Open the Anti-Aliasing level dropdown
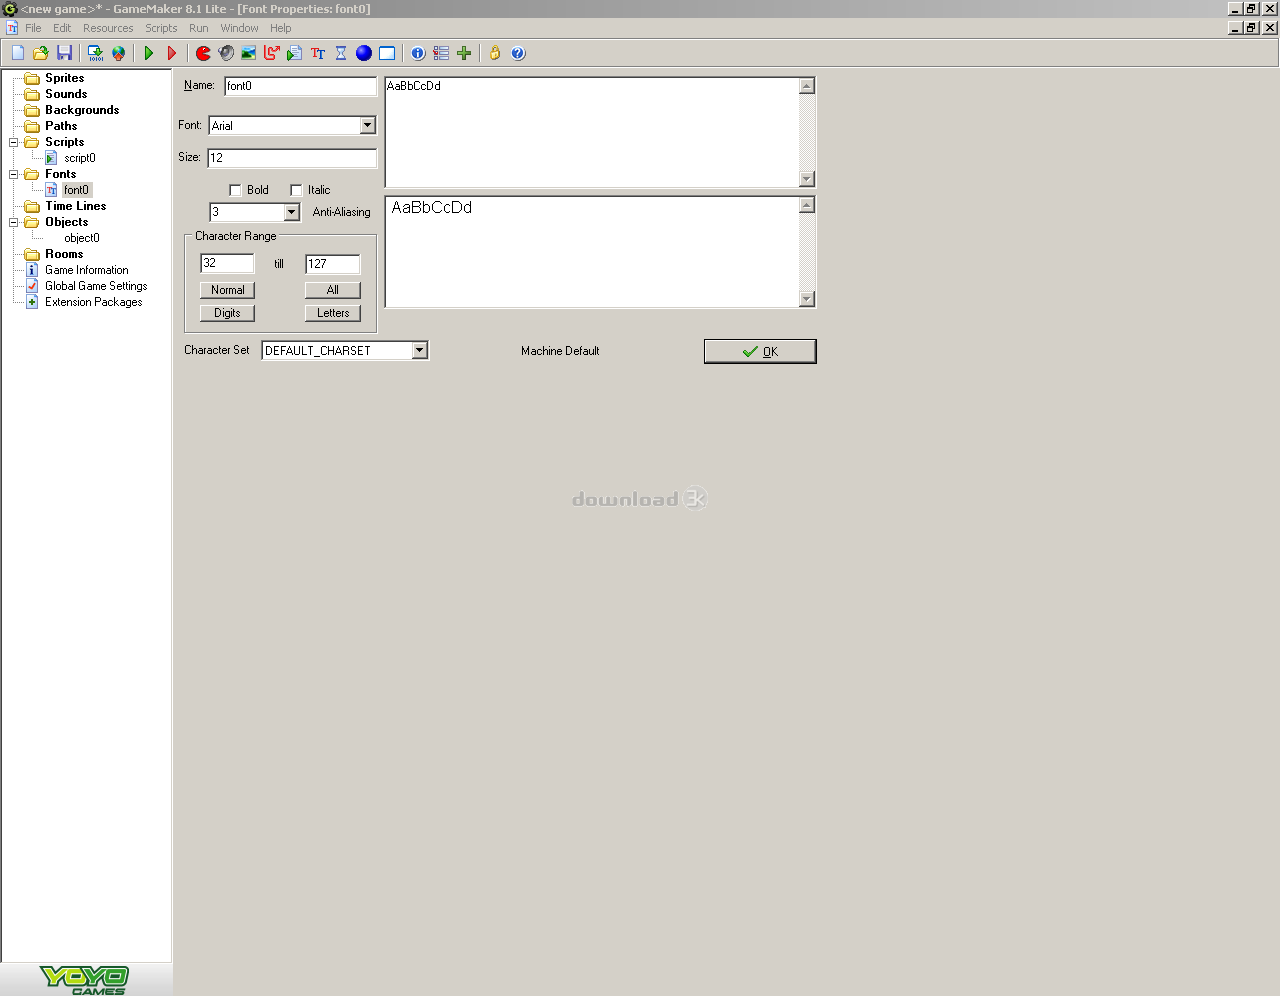The width and height of the screenshot is (1280, 996). [291, 212]
